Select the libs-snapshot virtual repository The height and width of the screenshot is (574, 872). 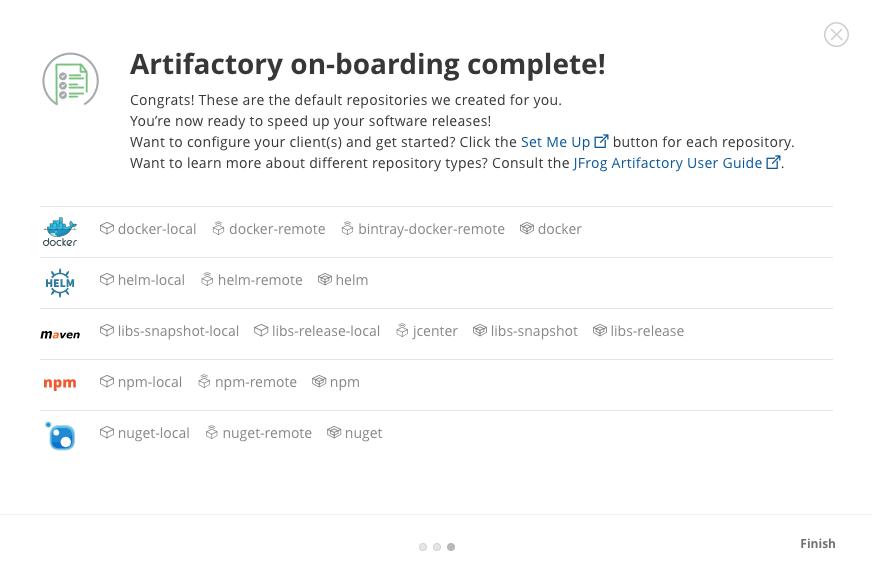tap(534, 331)
